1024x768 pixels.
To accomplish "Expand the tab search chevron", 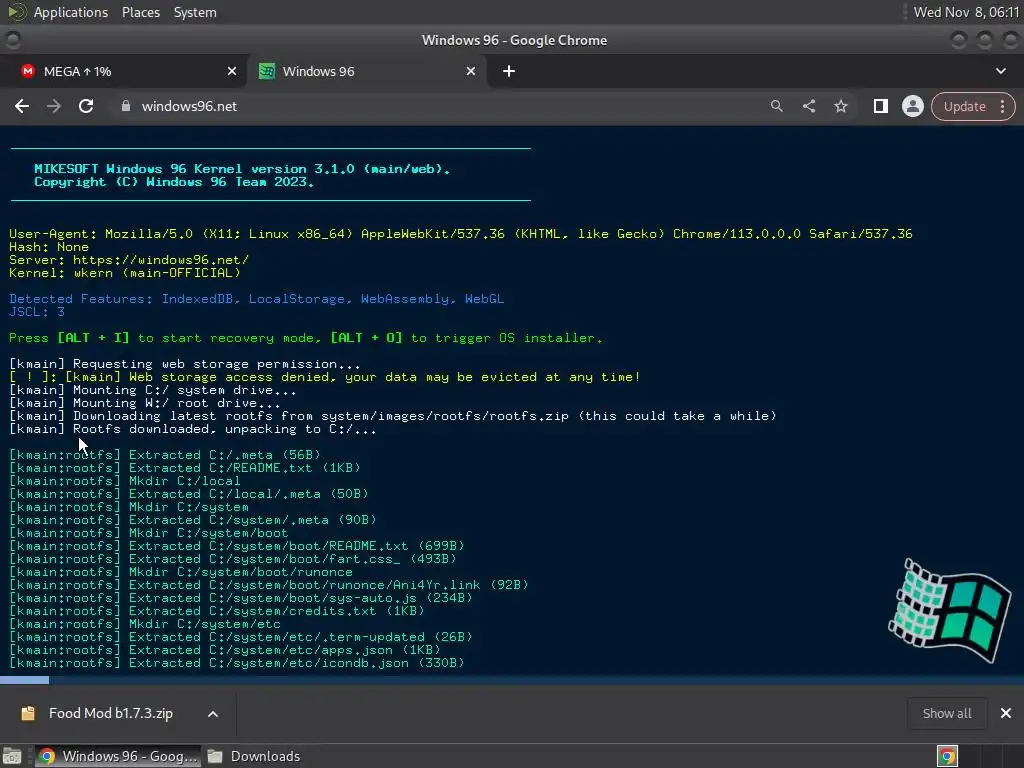I will [x=1000, y=71].
